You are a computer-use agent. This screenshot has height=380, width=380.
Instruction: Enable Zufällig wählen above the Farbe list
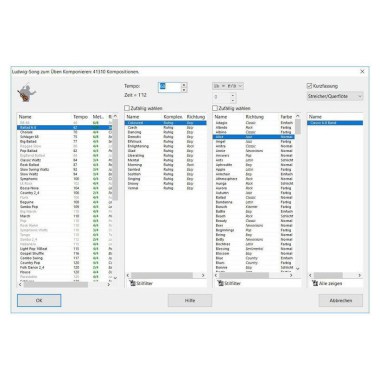(x=215, y=108)
